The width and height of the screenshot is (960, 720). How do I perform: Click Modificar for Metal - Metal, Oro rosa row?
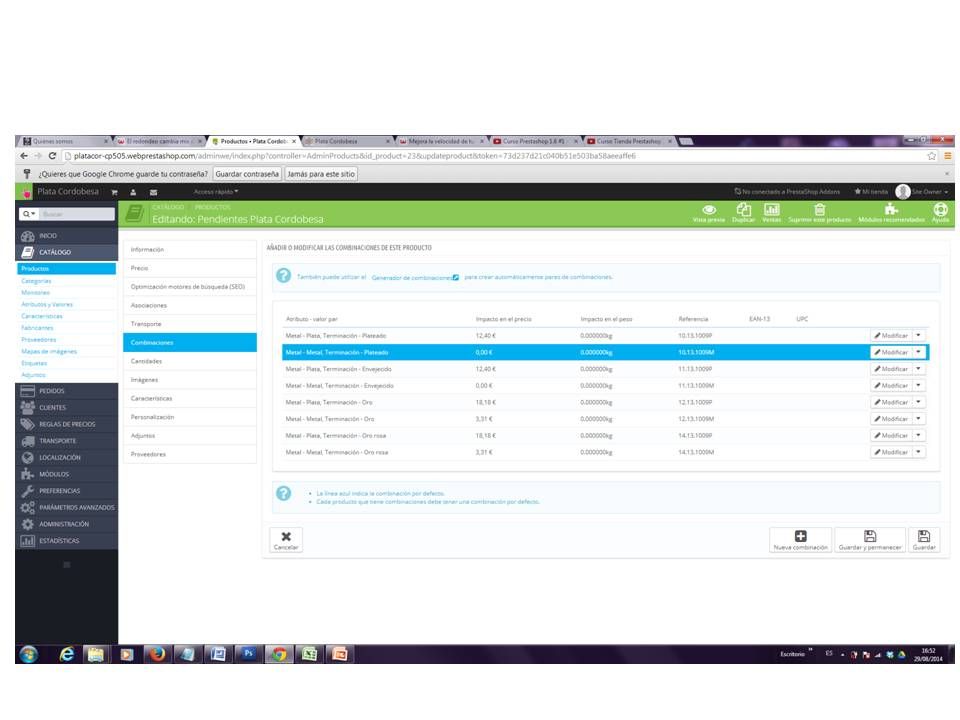tap(891, 452)
